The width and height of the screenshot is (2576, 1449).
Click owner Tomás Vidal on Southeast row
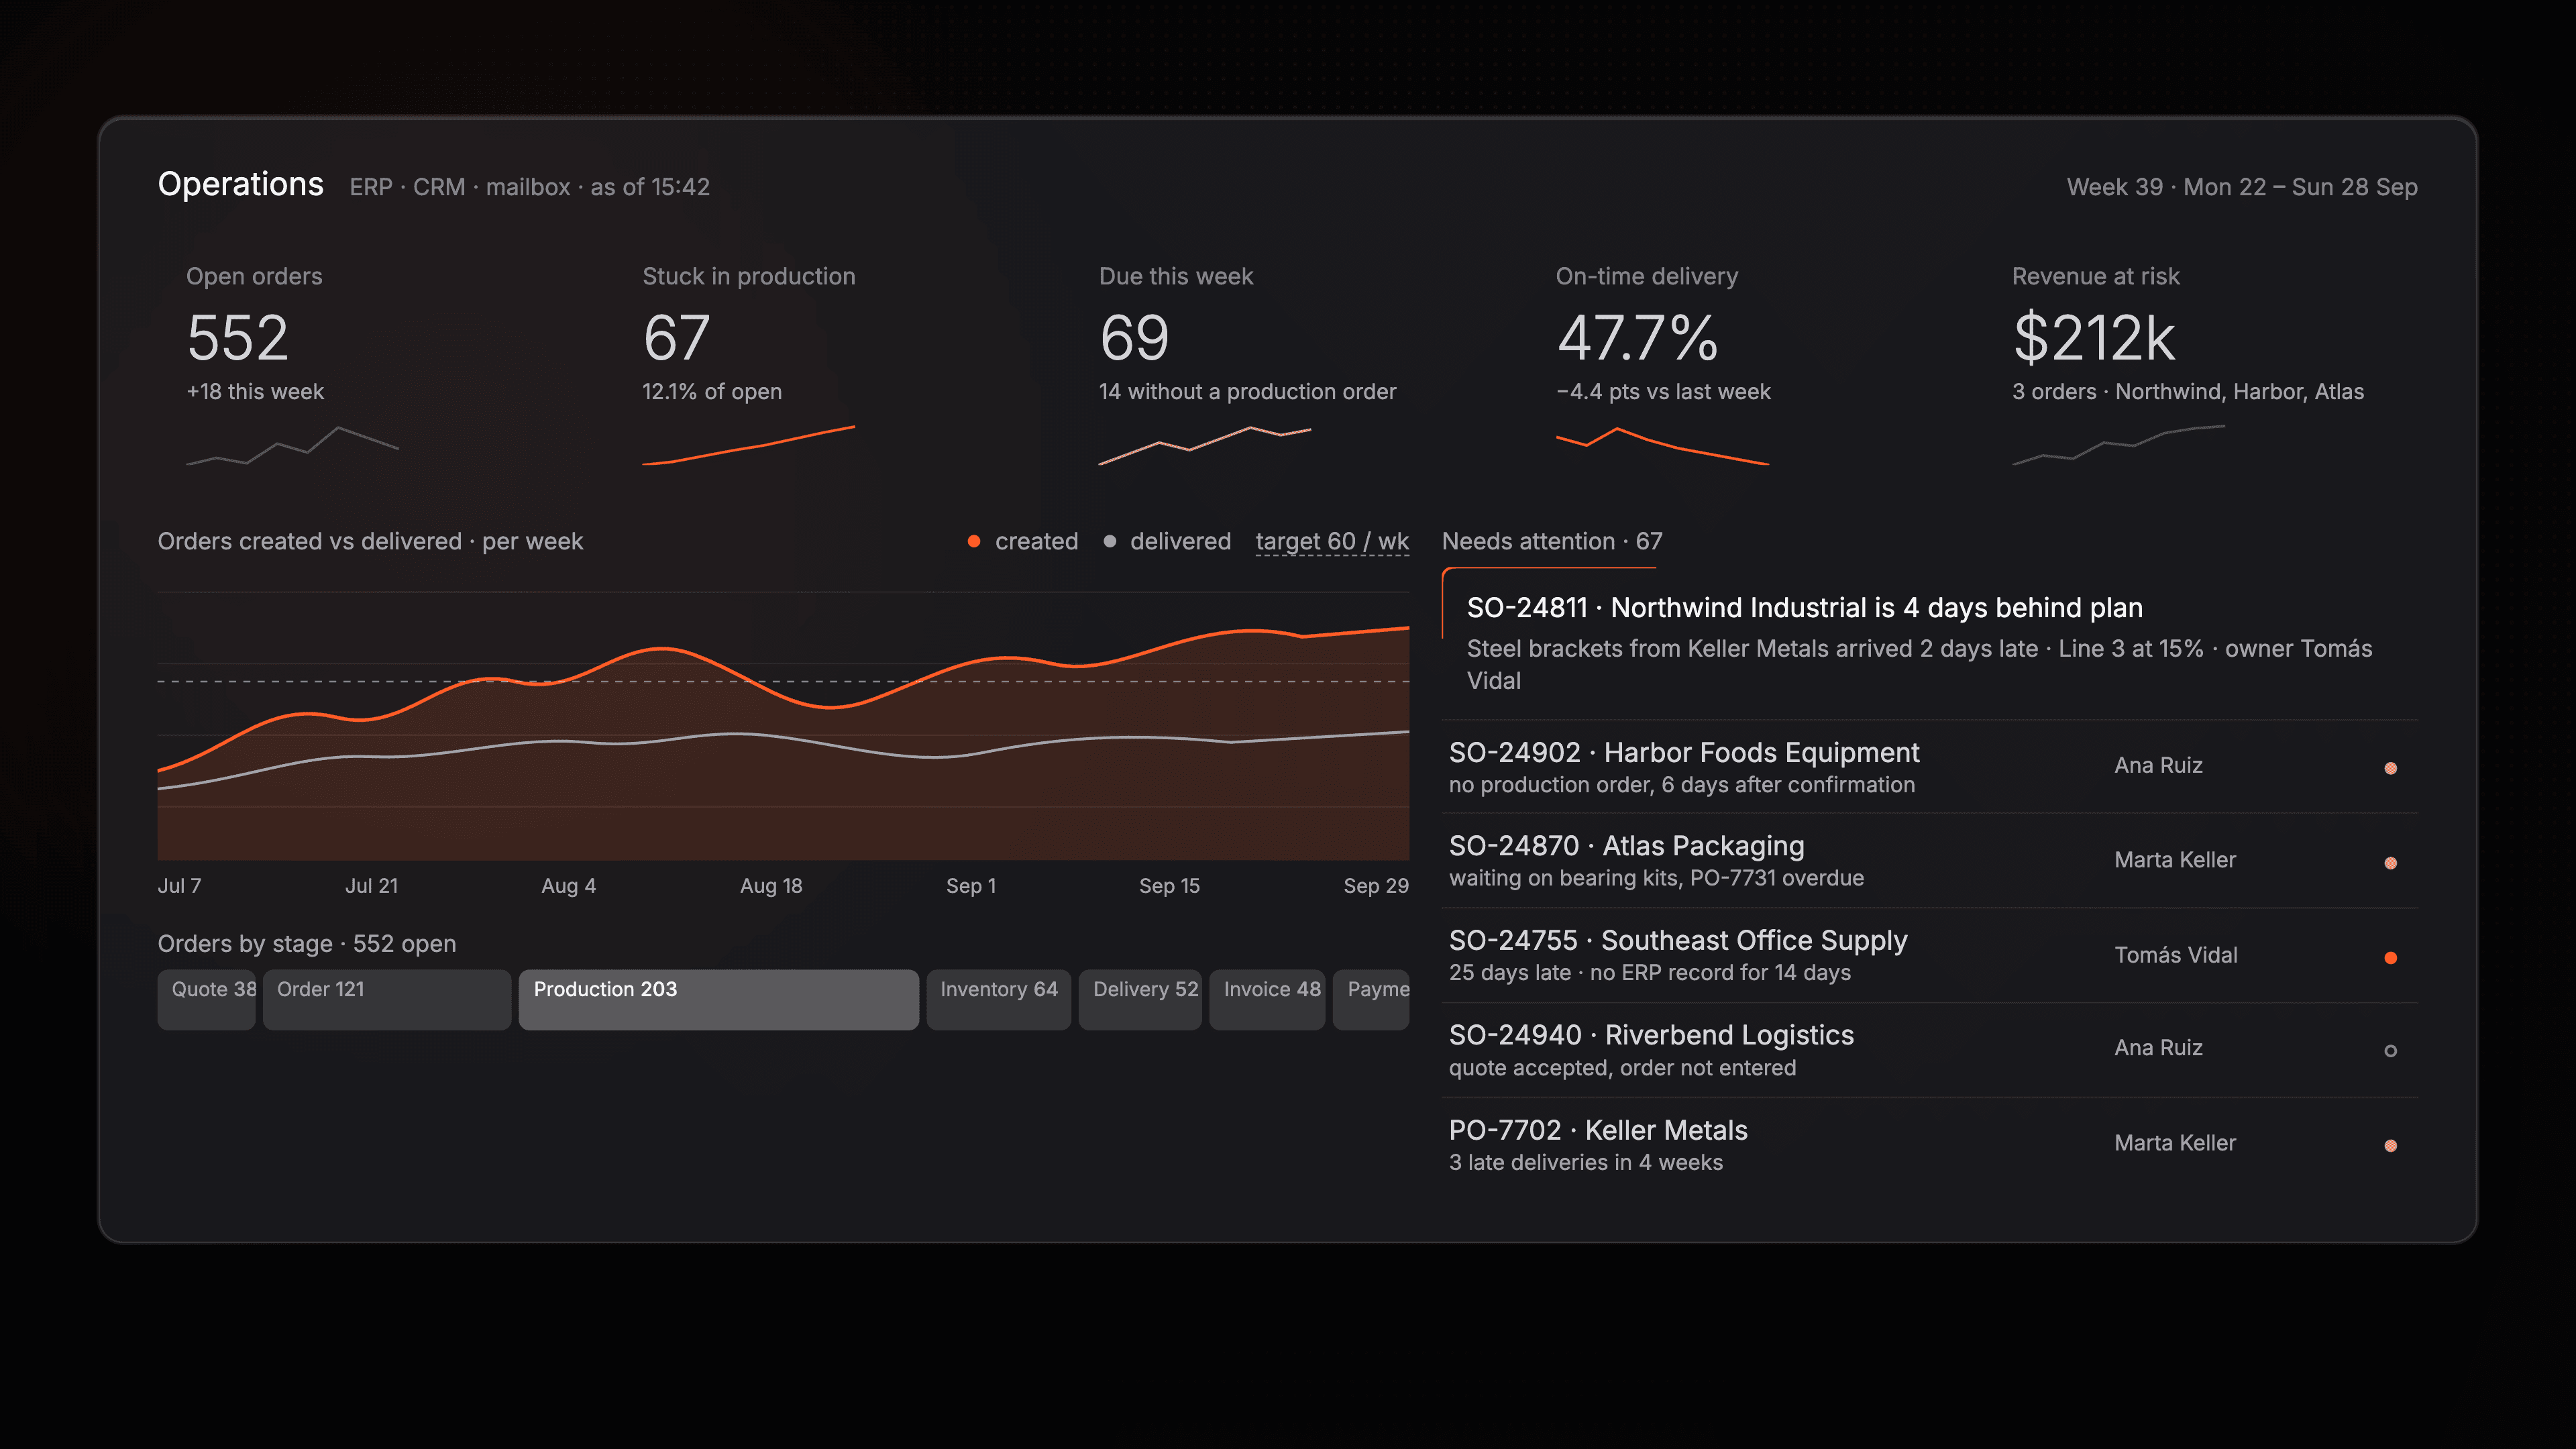click(2176, 955)
